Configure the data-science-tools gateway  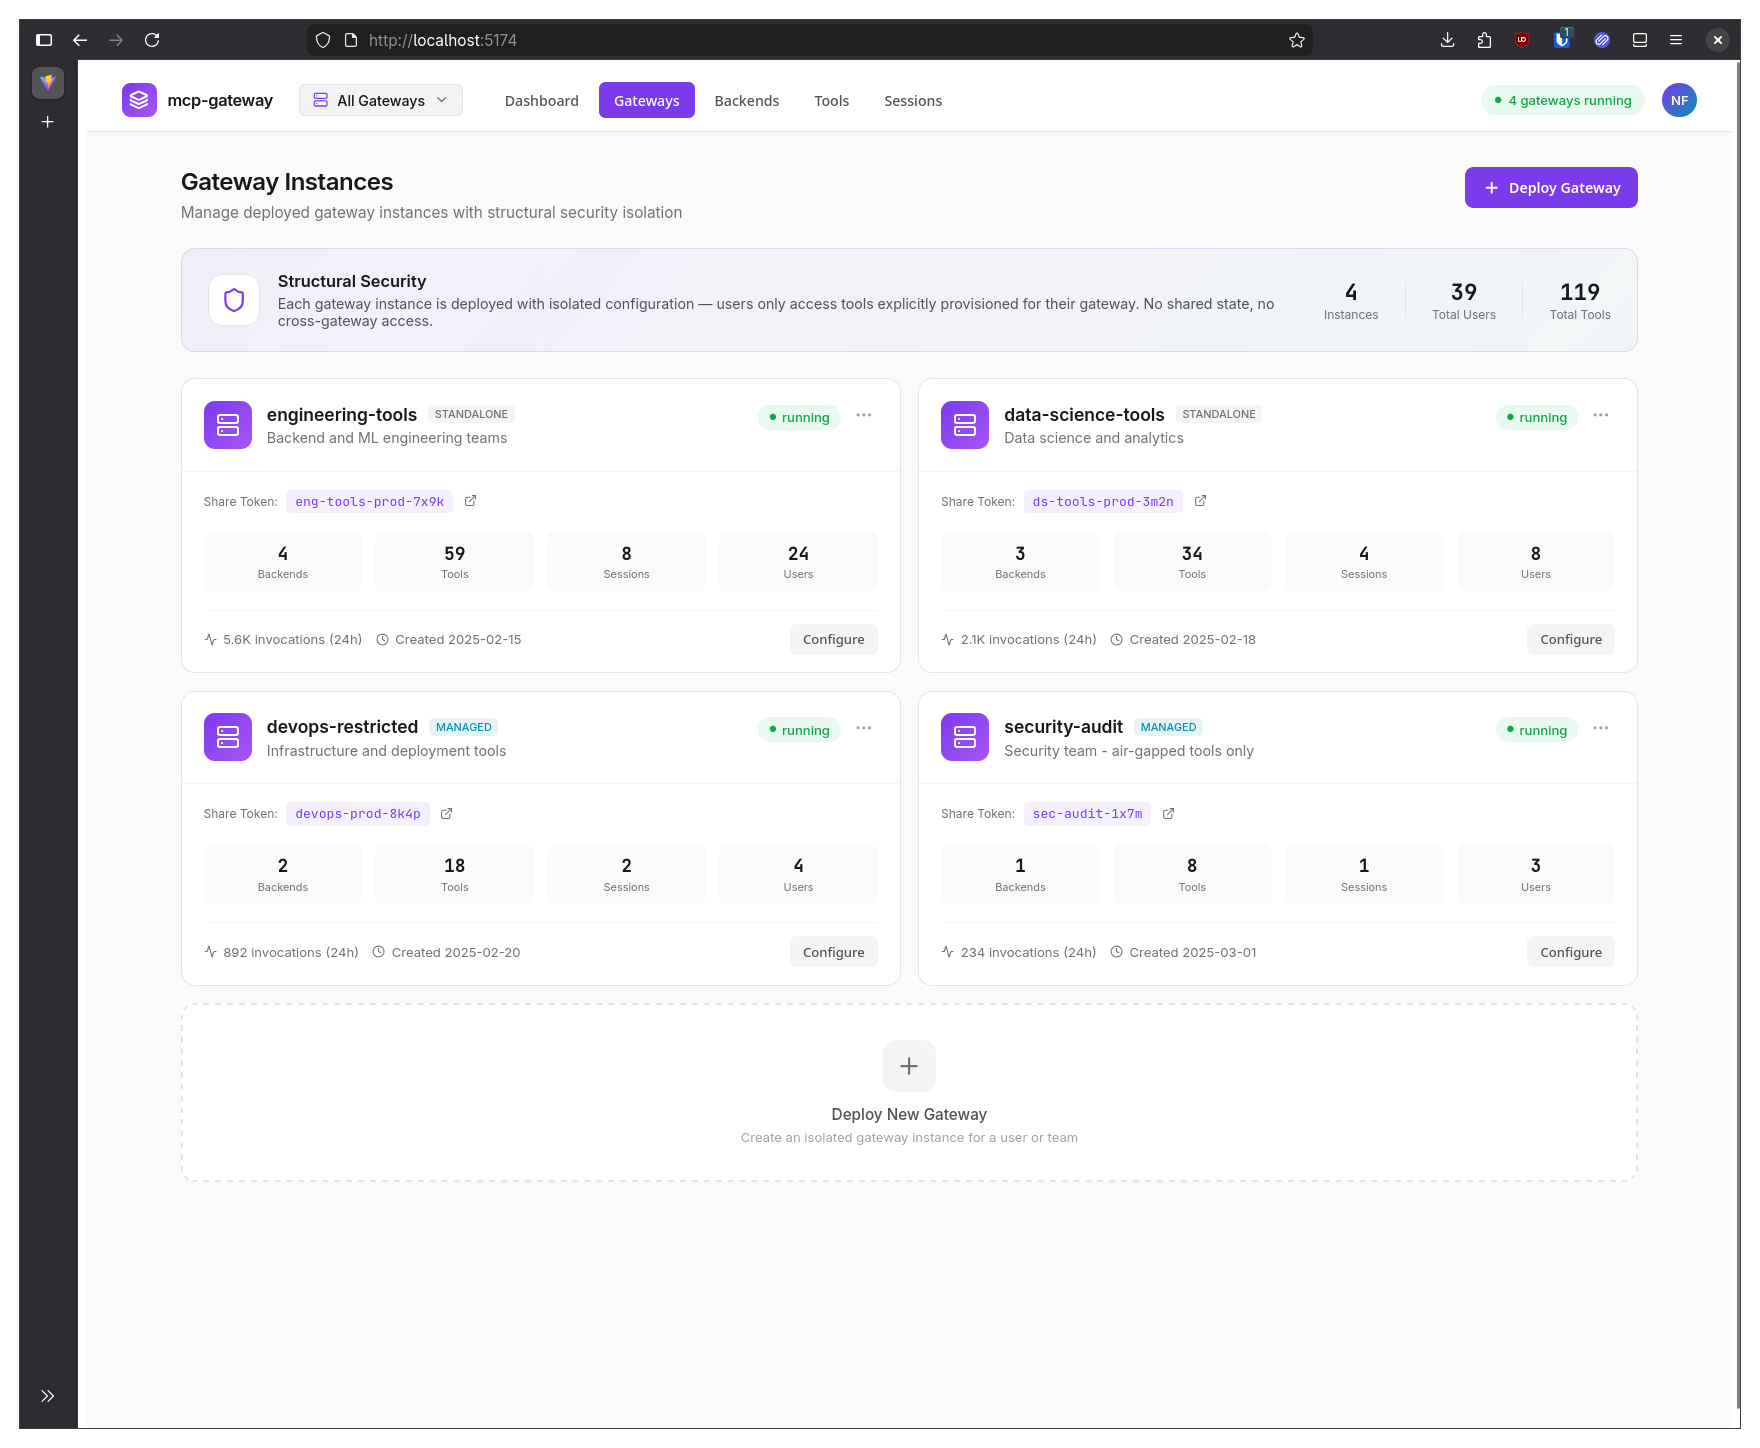[1570, 639]
